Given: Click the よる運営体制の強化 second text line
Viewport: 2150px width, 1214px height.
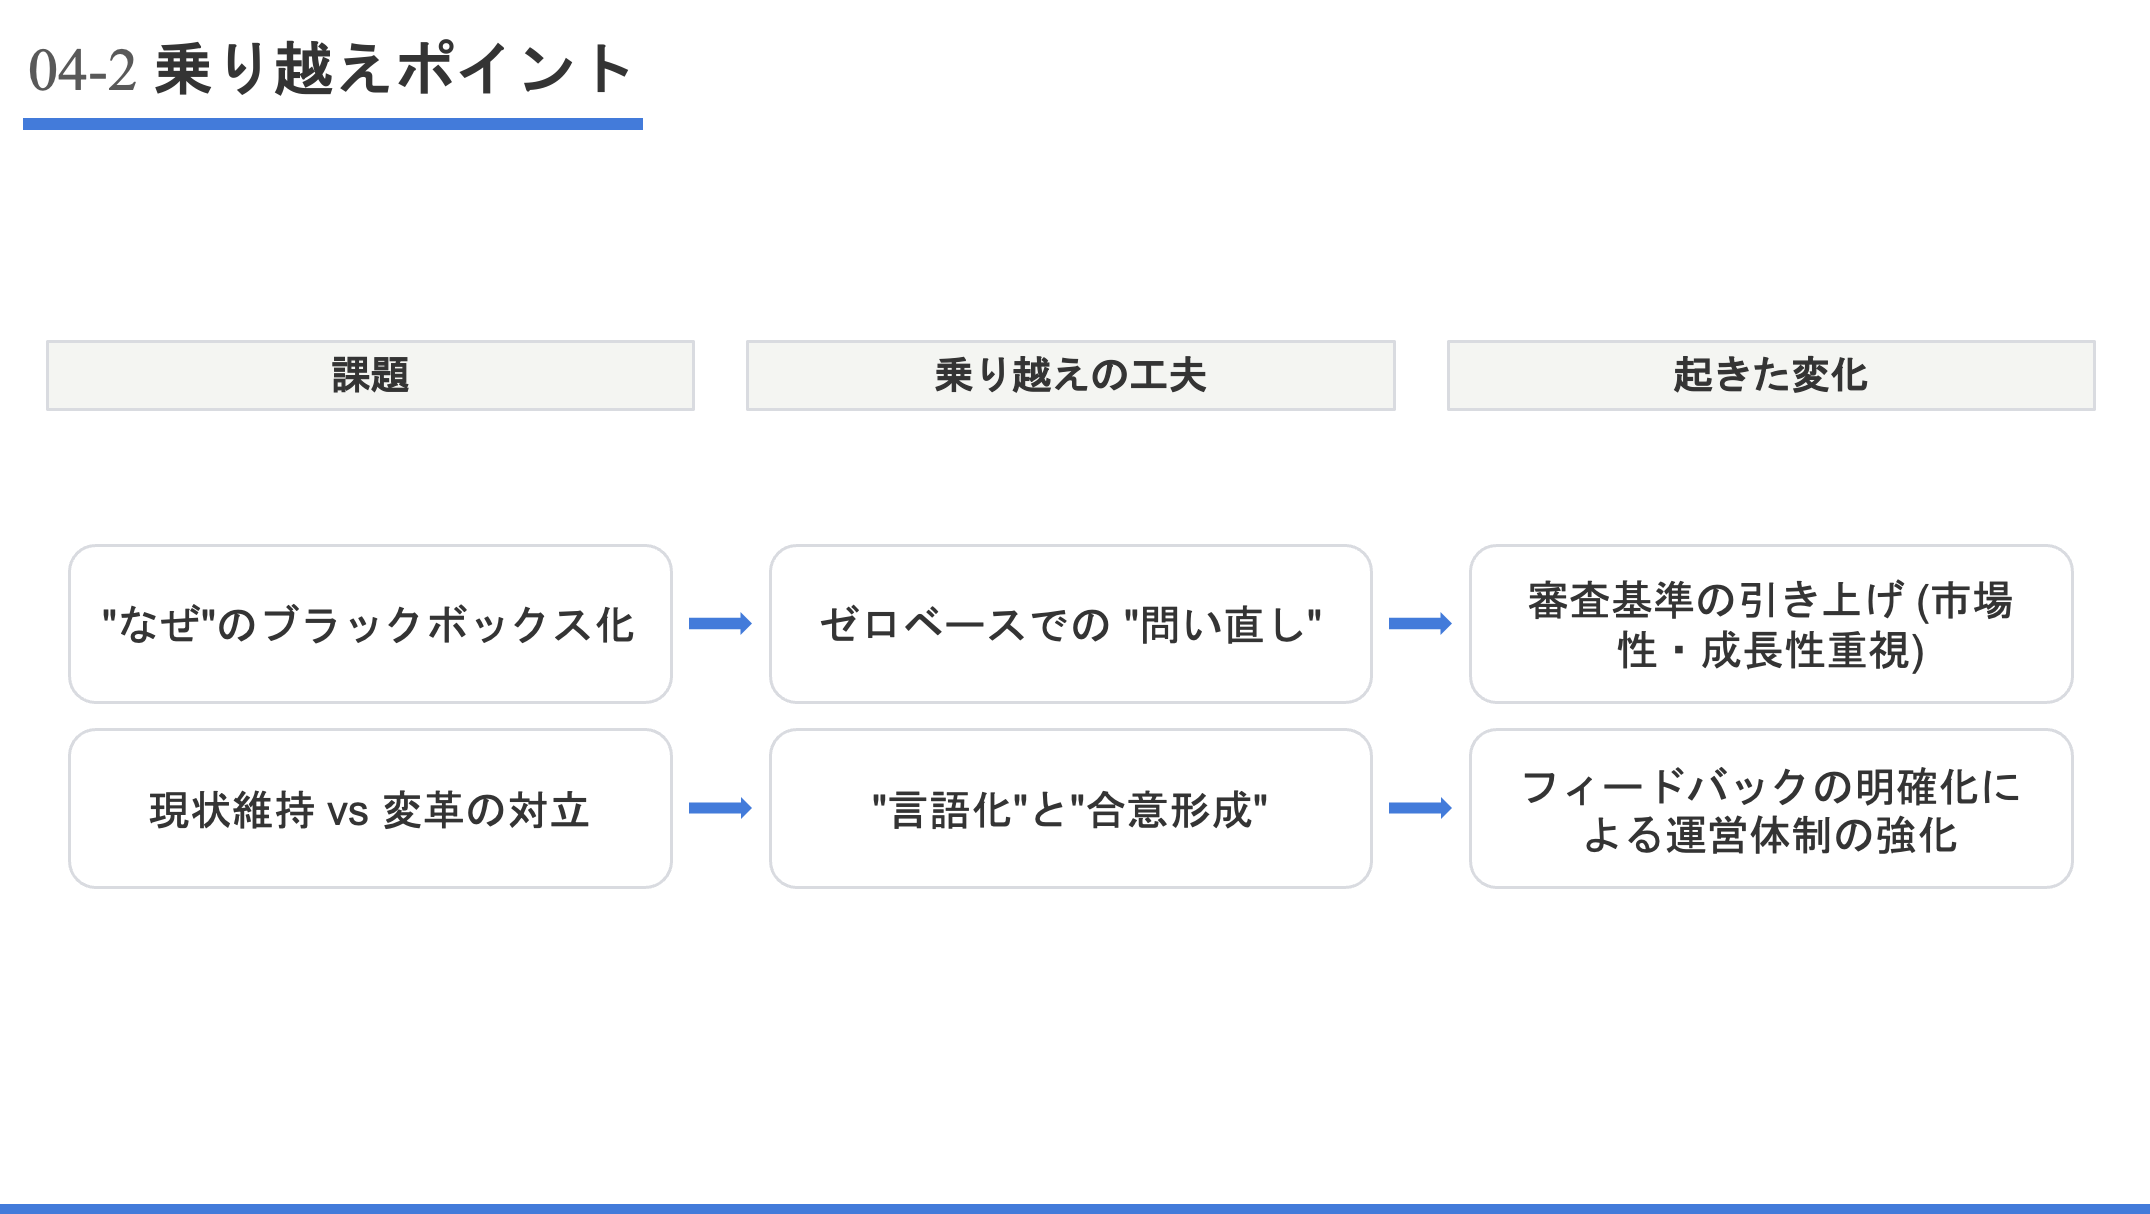Looking at the screenshot, I should [1770, 835].
